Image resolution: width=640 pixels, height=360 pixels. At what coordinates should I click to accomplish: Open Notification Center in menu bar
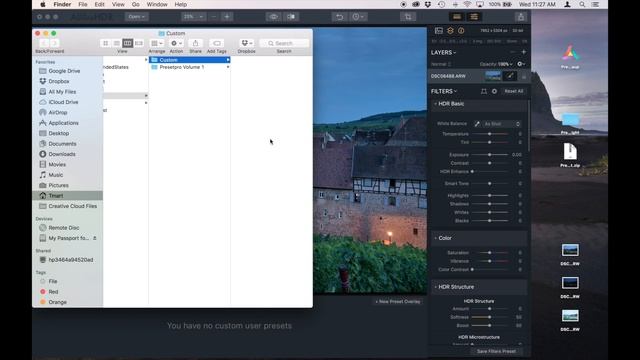(596, 4)
